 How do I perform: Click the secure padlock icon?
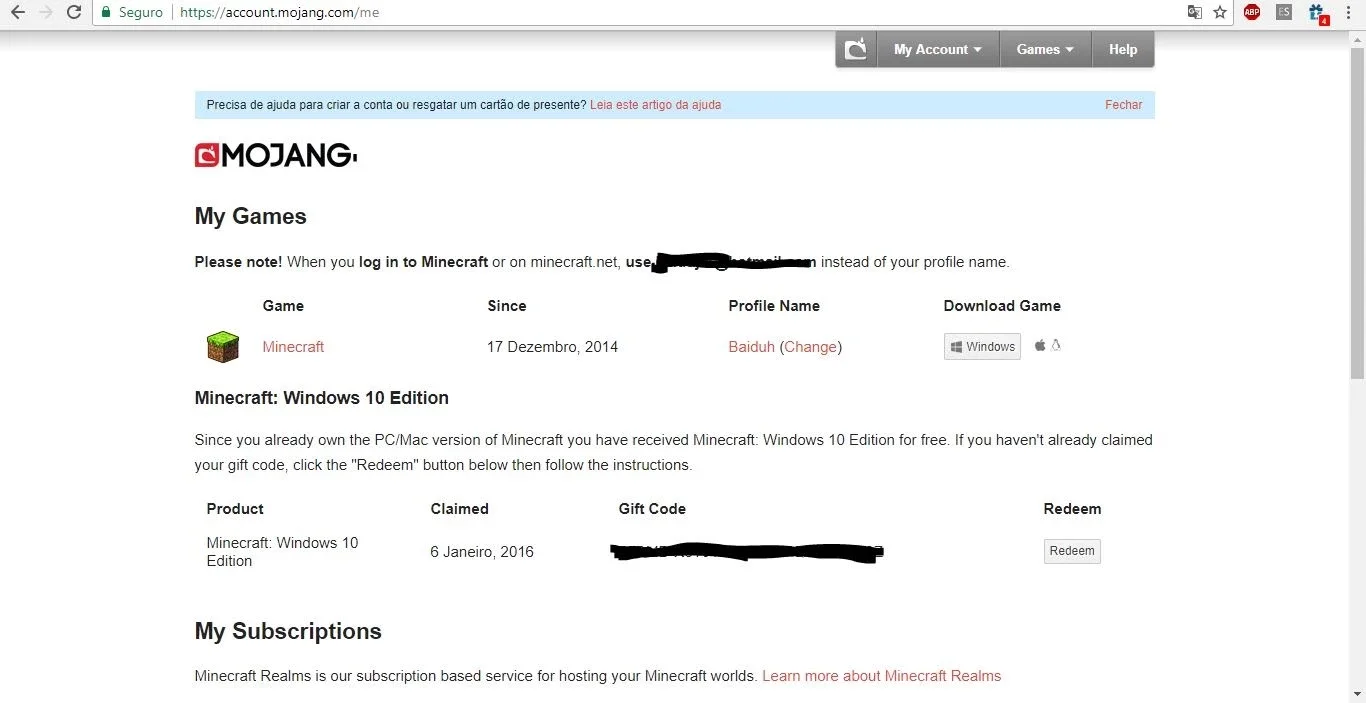(107, 13)
